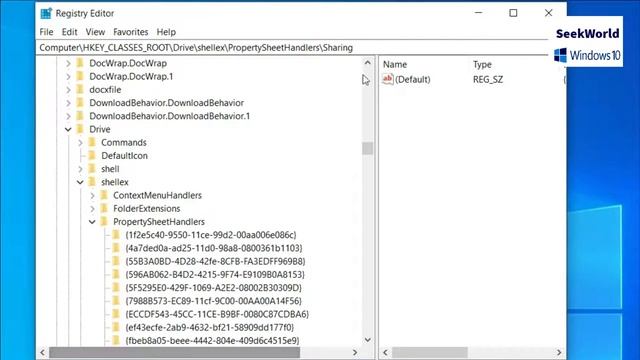Image resolution: width=640 pixels, height=360 pixels.
Task: Collapse the Drive key
Action: (x=68, y=129)
